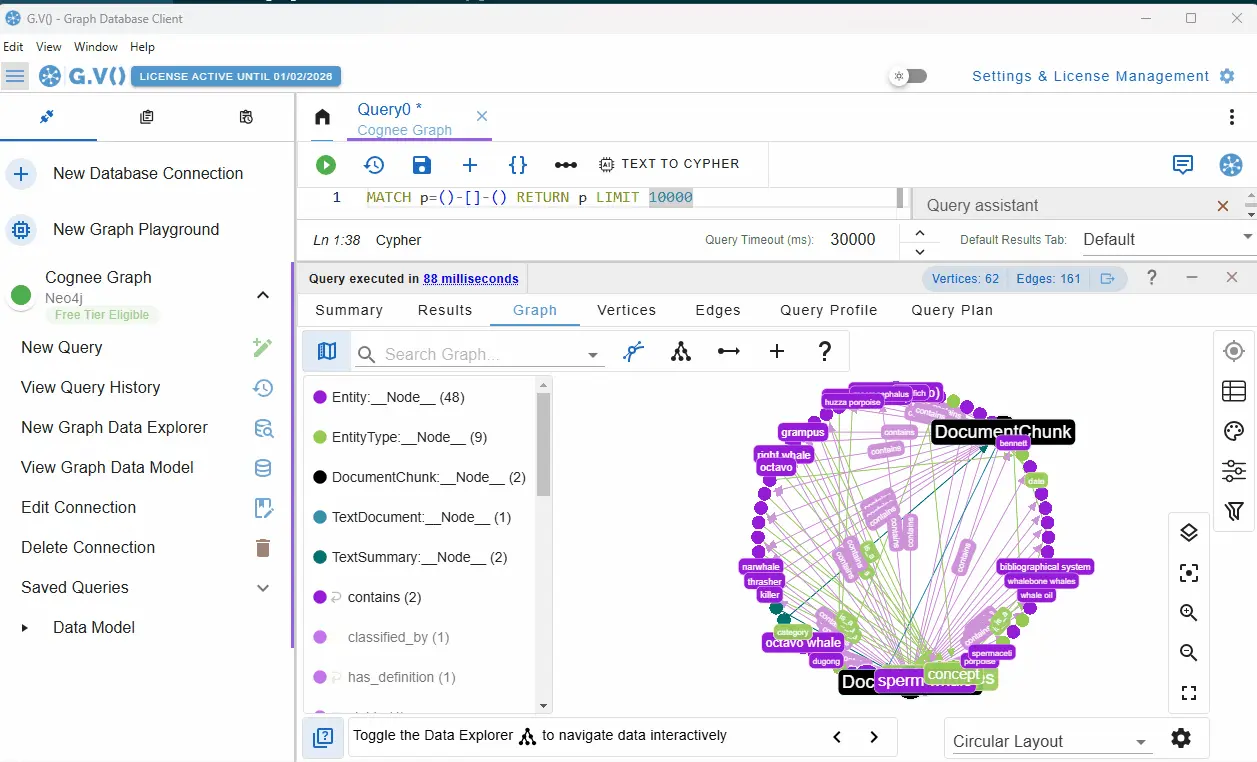The height and width of the screenshot is (762, 1257).
Task: Click the target locate icon in the right panel
Action: click(x=1234, y=351)
